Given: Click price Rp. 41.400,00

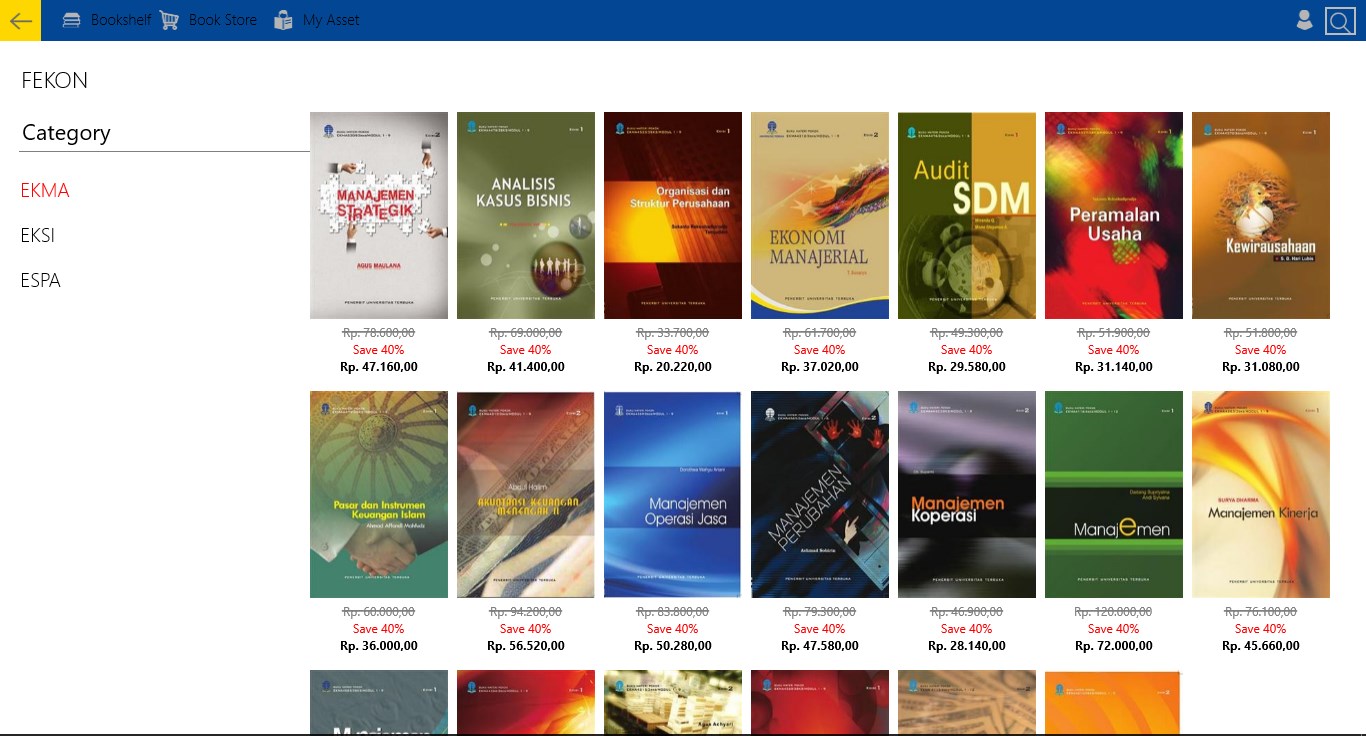Looking at the screenshot, I should (526, 367).
